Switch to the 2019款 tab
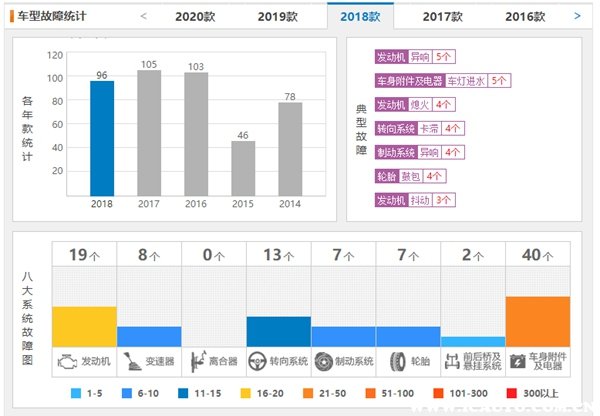The height and width of the screenshot is (416, 600). coord(277,16)
